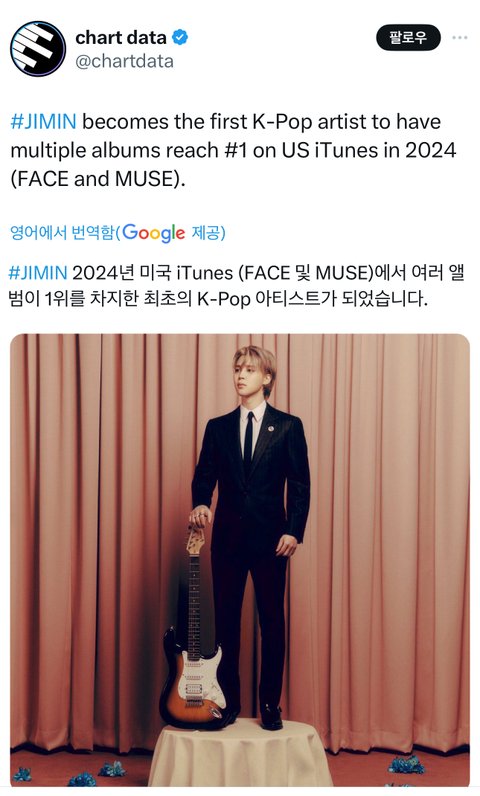Click the blue verified badge
This screenshot has width=480, height=796.
pos(180,37)
